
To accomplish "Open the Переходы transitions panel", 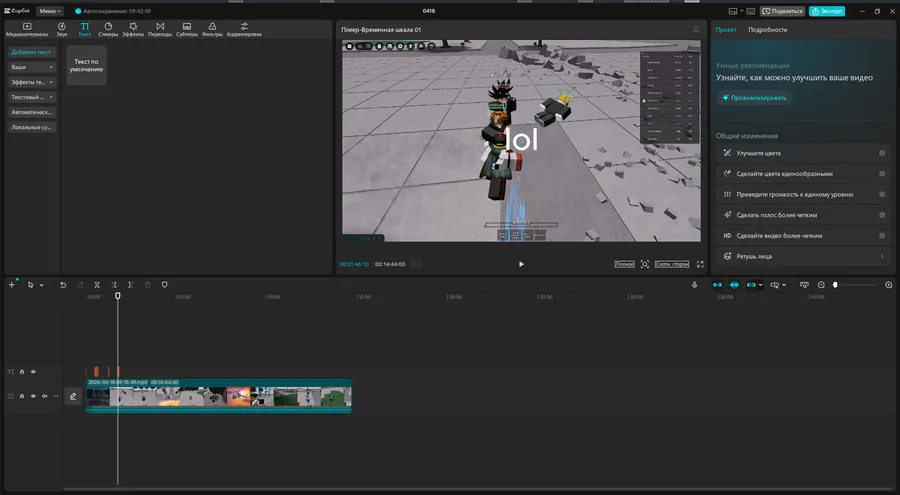I will pos(160,29).
